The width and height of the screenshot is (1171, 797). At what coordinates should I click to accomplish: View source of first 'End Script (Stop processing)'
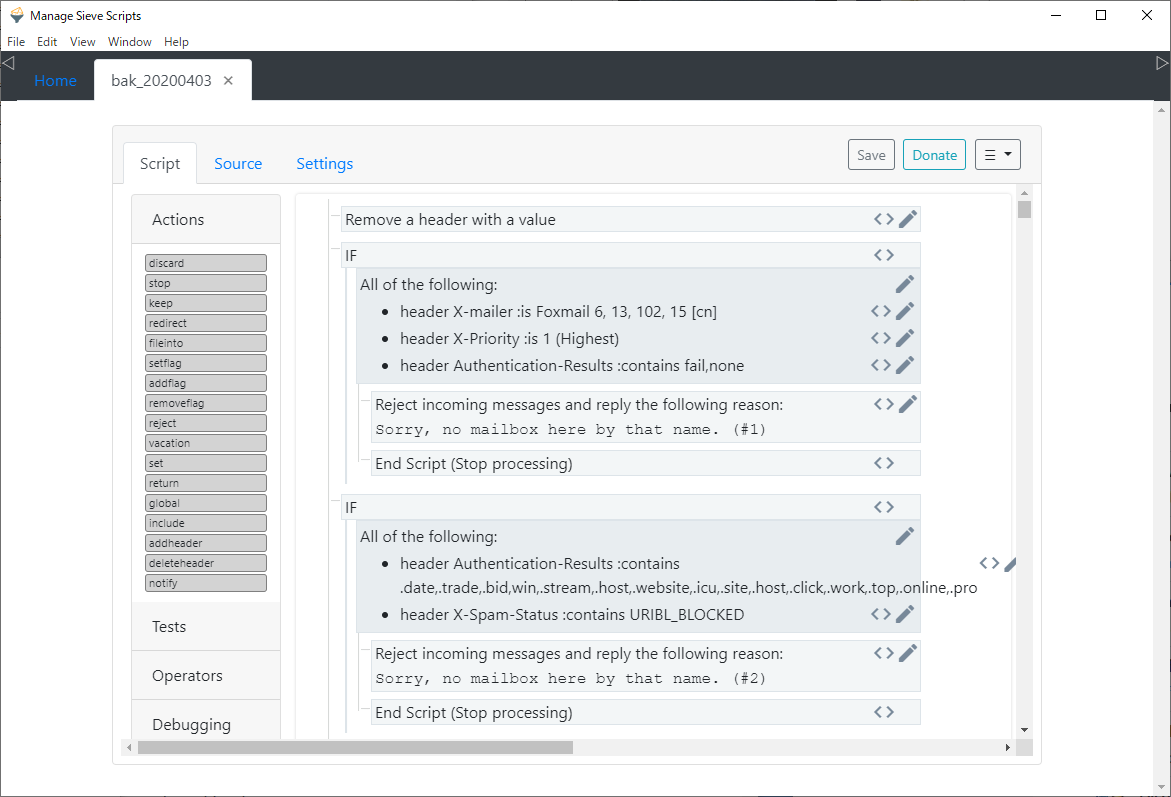882,461
